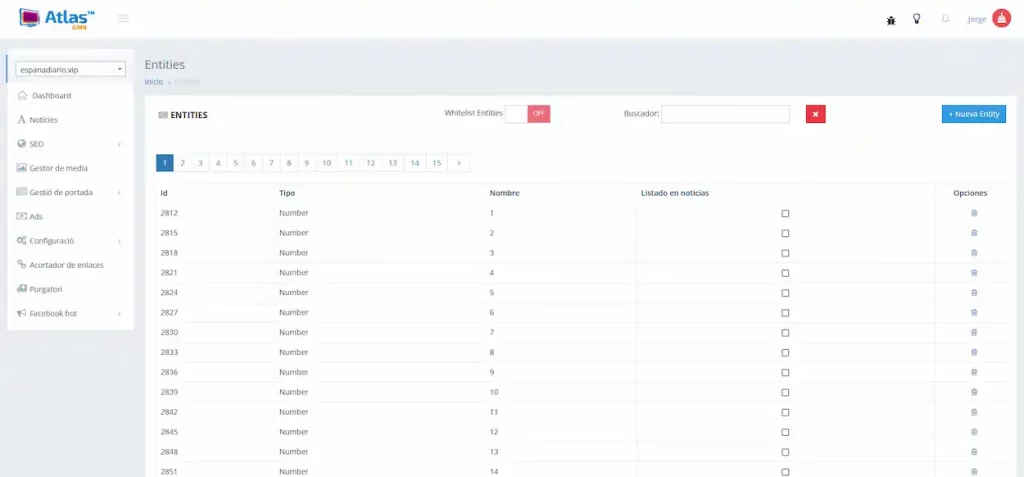Check Listado en noticias for entity 2839
Screen dimensions: 1024x477
tap(785, 392)
